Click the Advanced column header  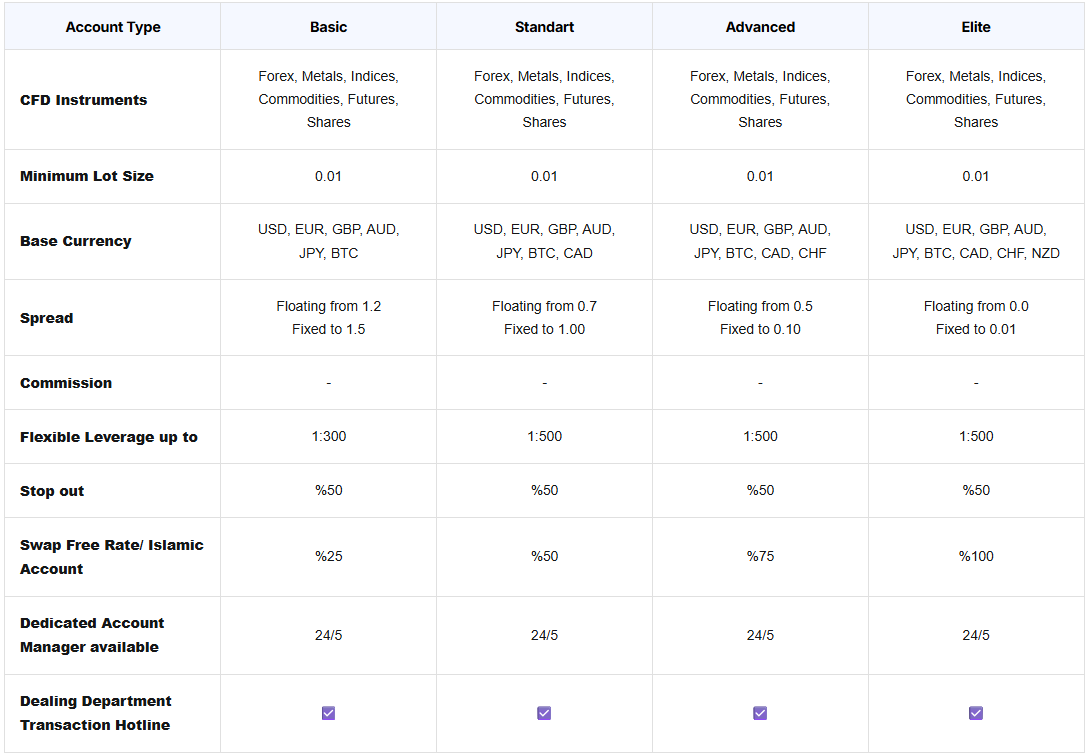pyautogui.click(x=760, y=27)
